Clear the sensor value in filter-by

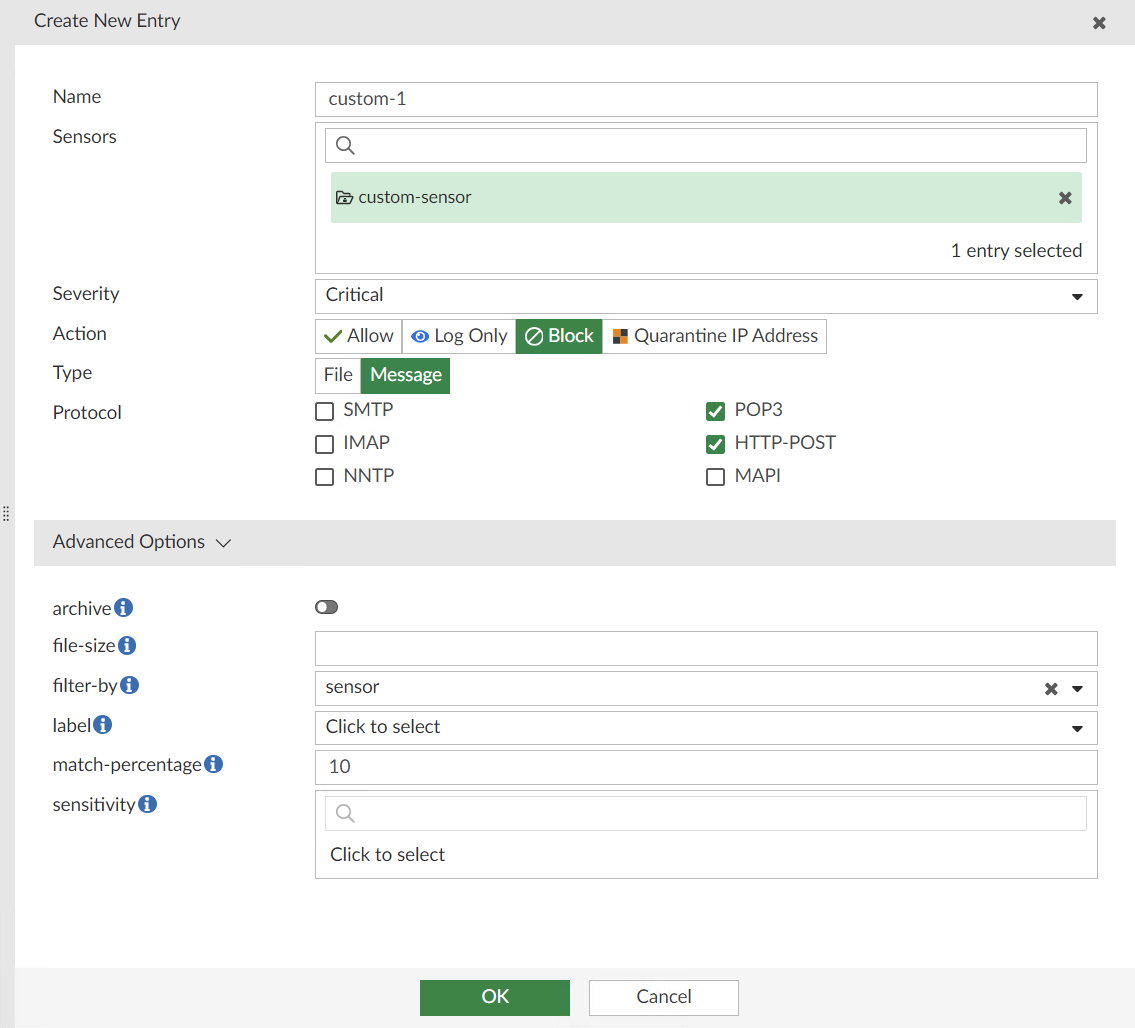click(1050, 688)
